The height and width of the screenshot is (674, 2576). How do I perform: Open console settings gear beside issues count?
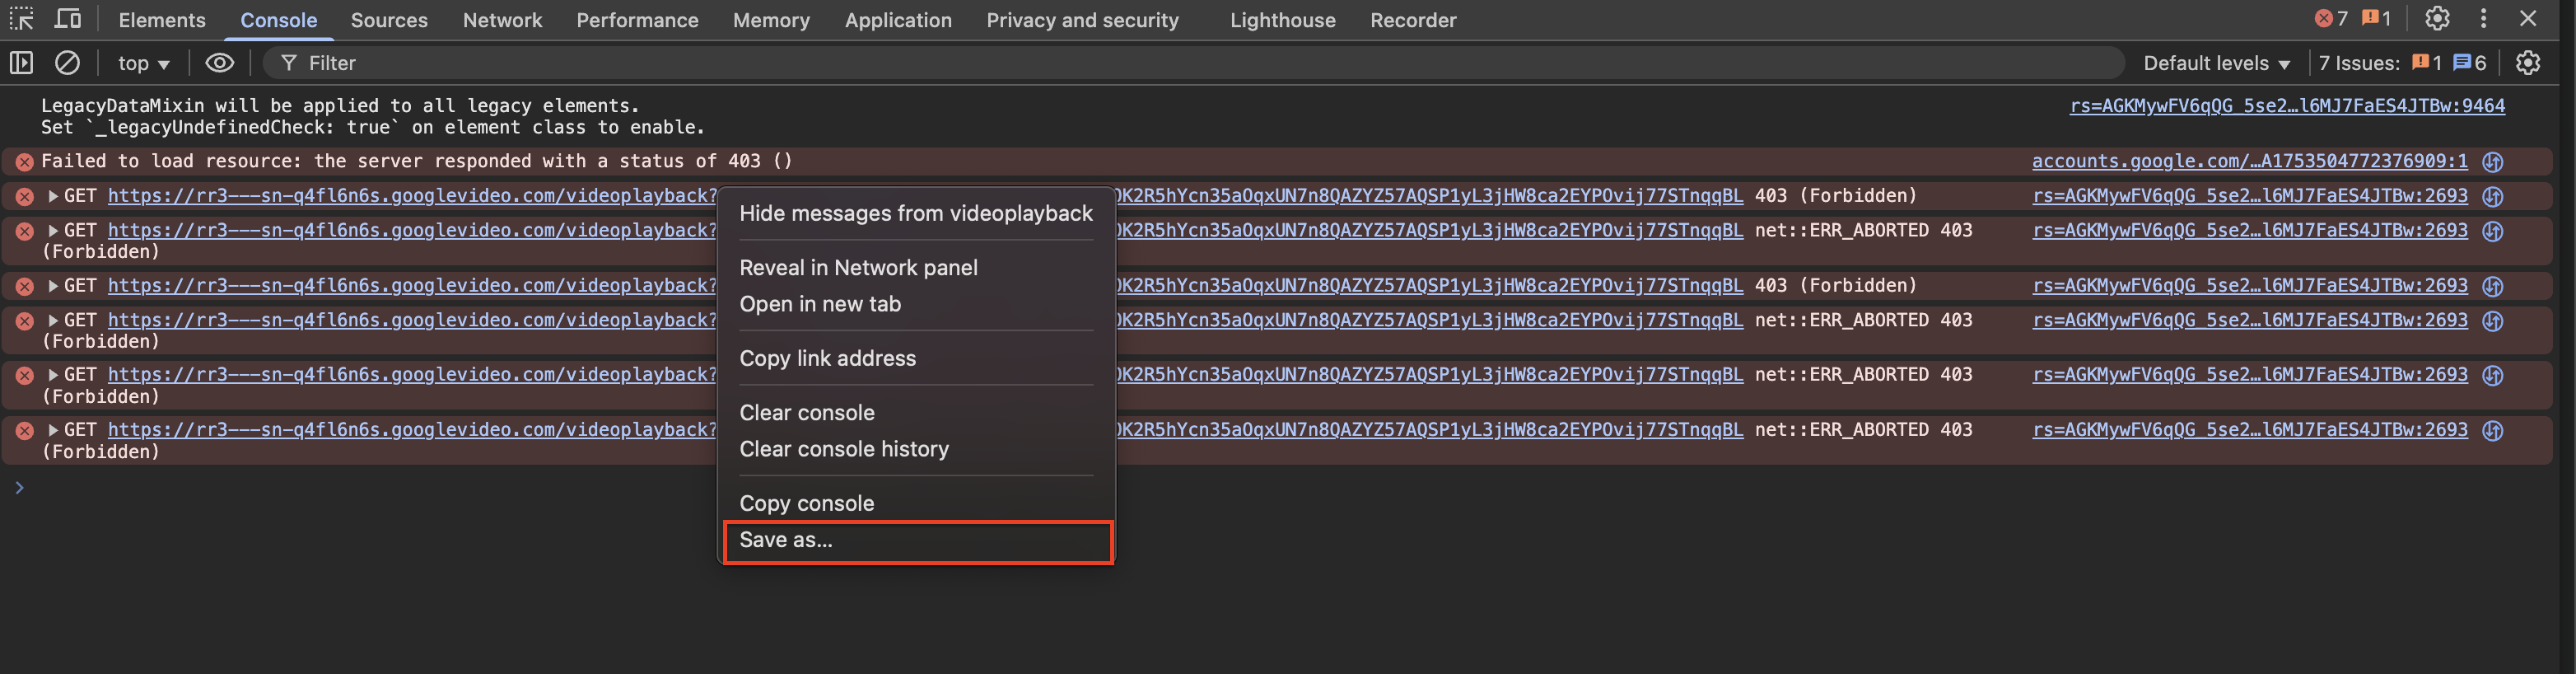pyautogui.click(x=2528, y=63)
